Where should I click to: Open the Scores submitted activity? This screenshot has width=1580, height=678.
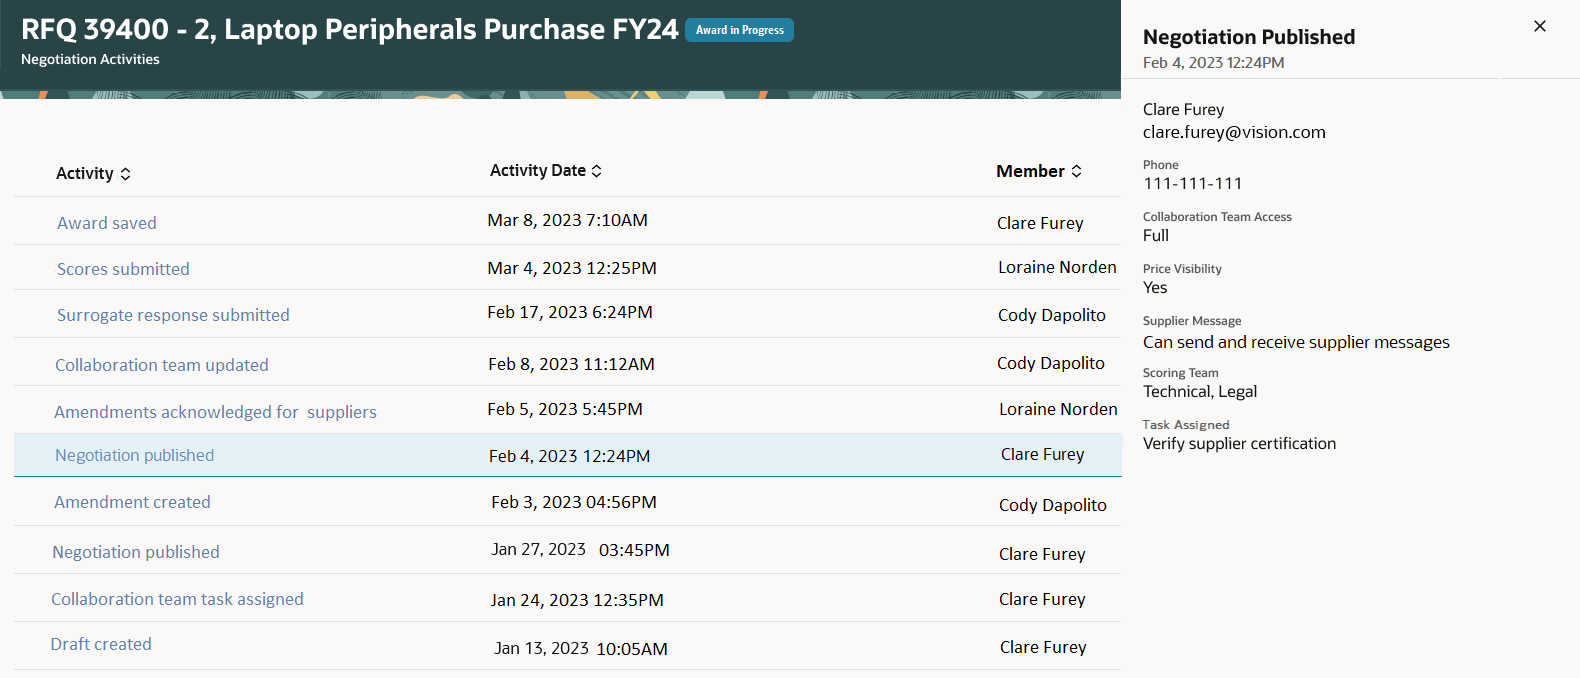point(123,269)
